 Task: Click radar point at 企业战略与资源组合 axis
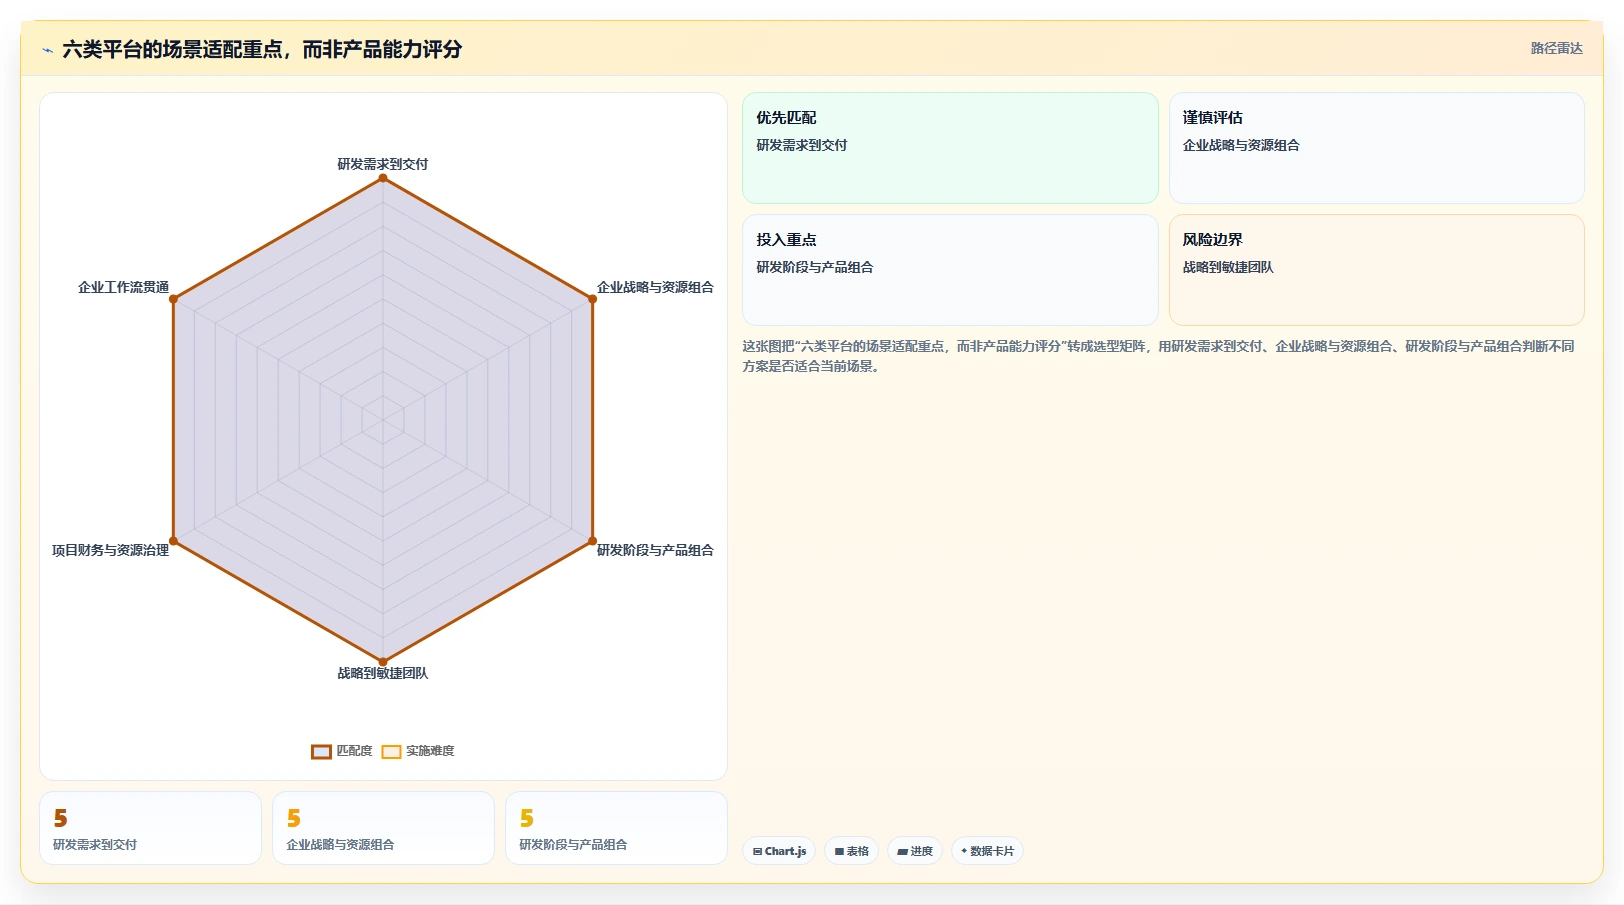coord(593,299)
